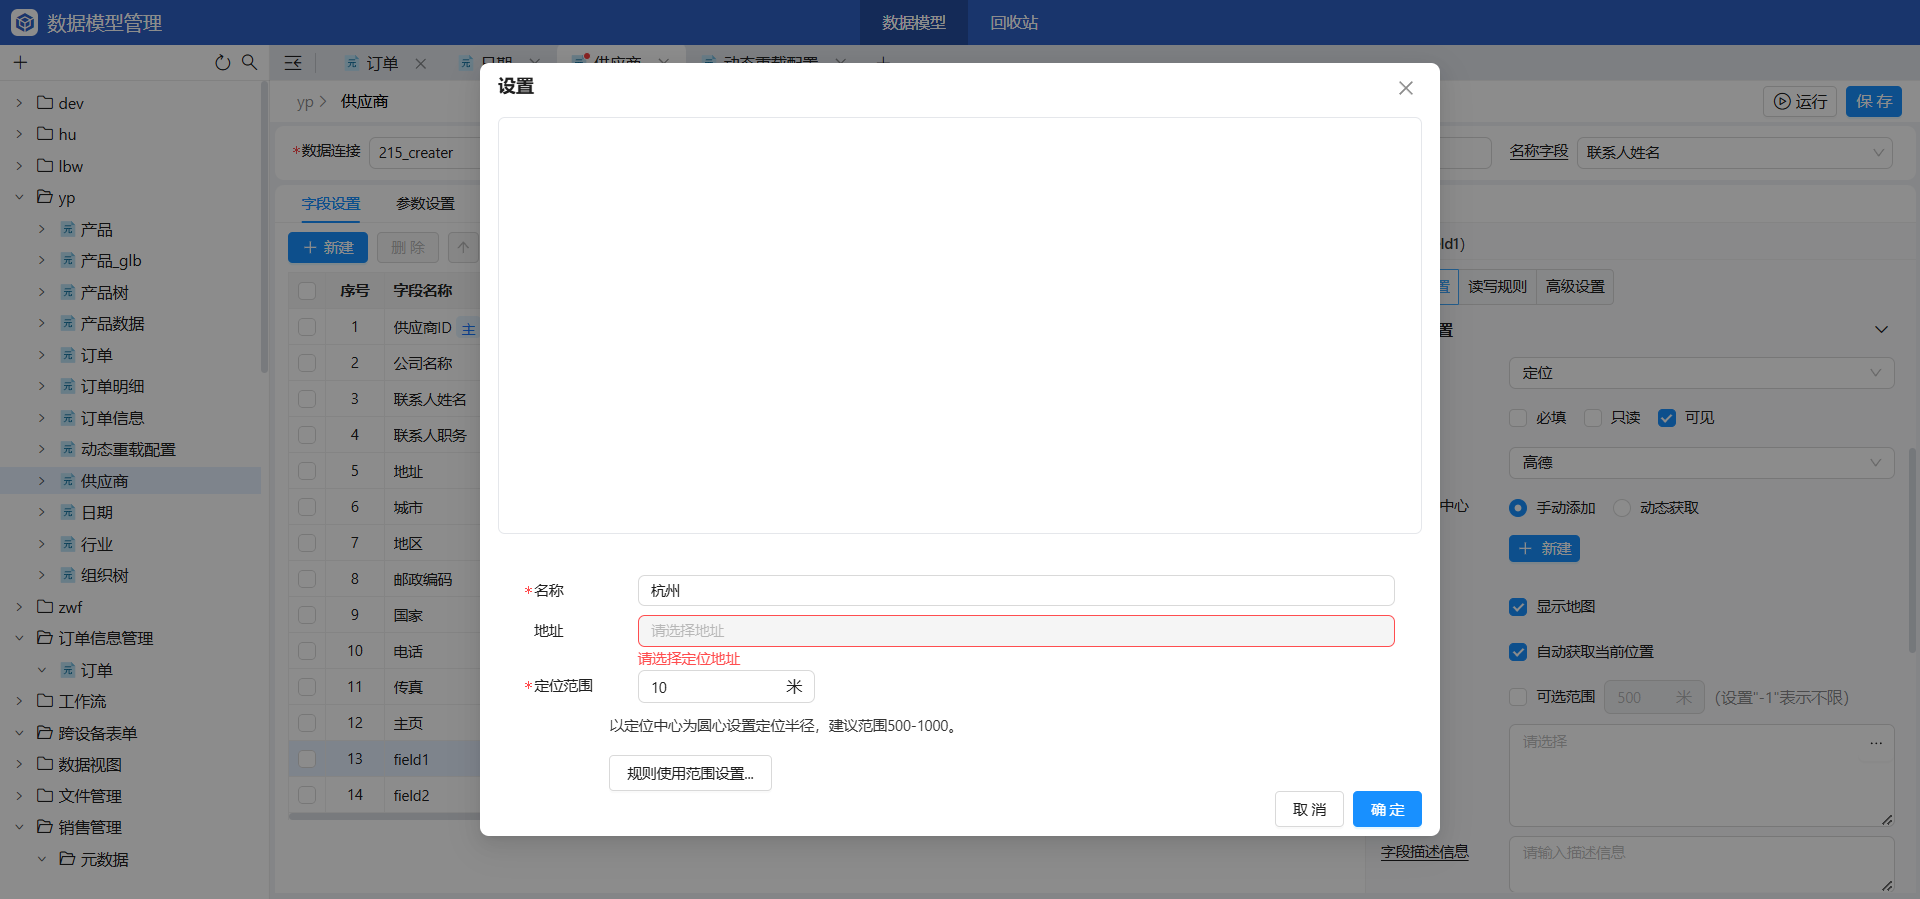Viewport: 1920px width, 899px height.
Task: Select the 字段设置 tab
Action: point(331,203)
